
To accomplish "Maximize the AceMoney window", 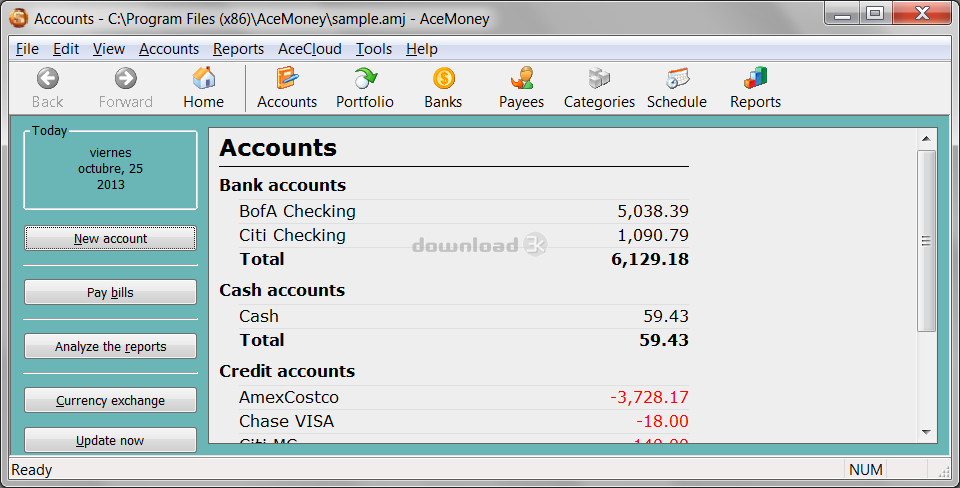I will click(876, 13).
